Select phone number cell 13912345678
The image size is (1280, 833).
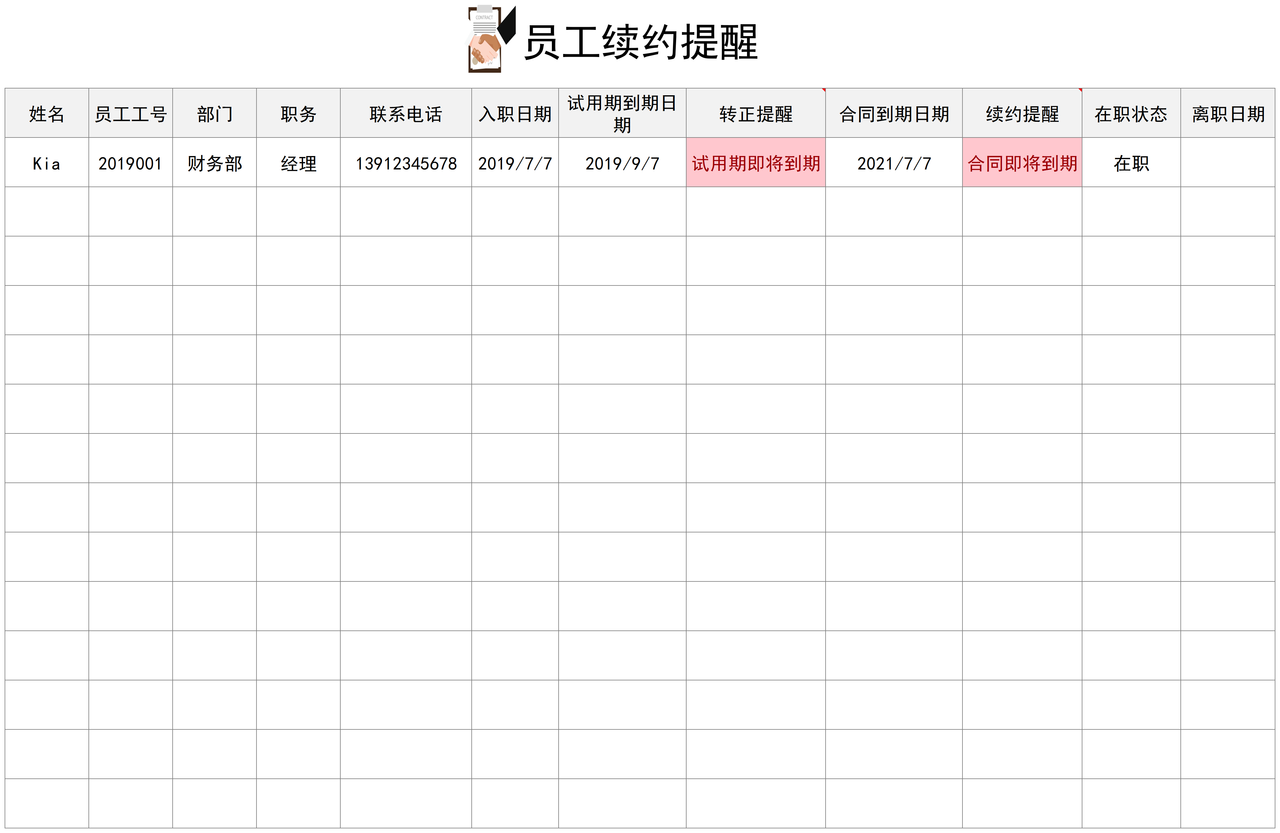point(405,163)
